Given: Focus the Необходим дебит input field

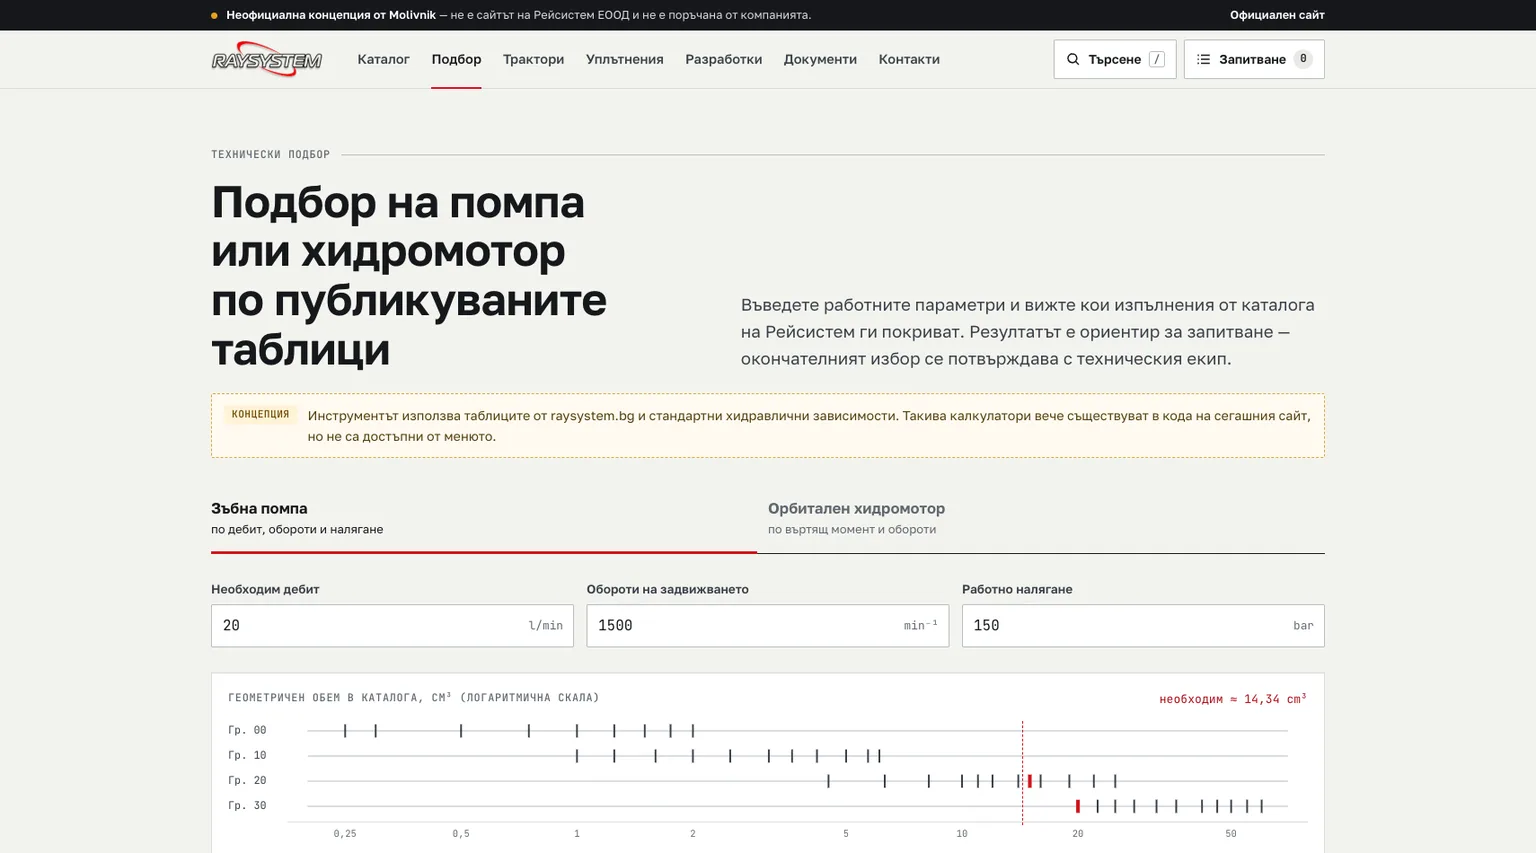Looking at the screenshot, I should [392, 625].
